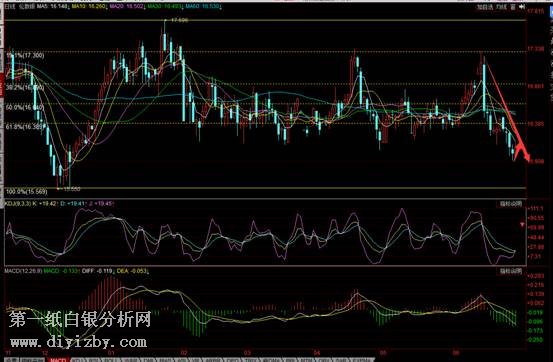Viewport: 553px width, 362px height.
Task: Expand the MA60 parameter arrow
Action: click(x=219, y=7)
